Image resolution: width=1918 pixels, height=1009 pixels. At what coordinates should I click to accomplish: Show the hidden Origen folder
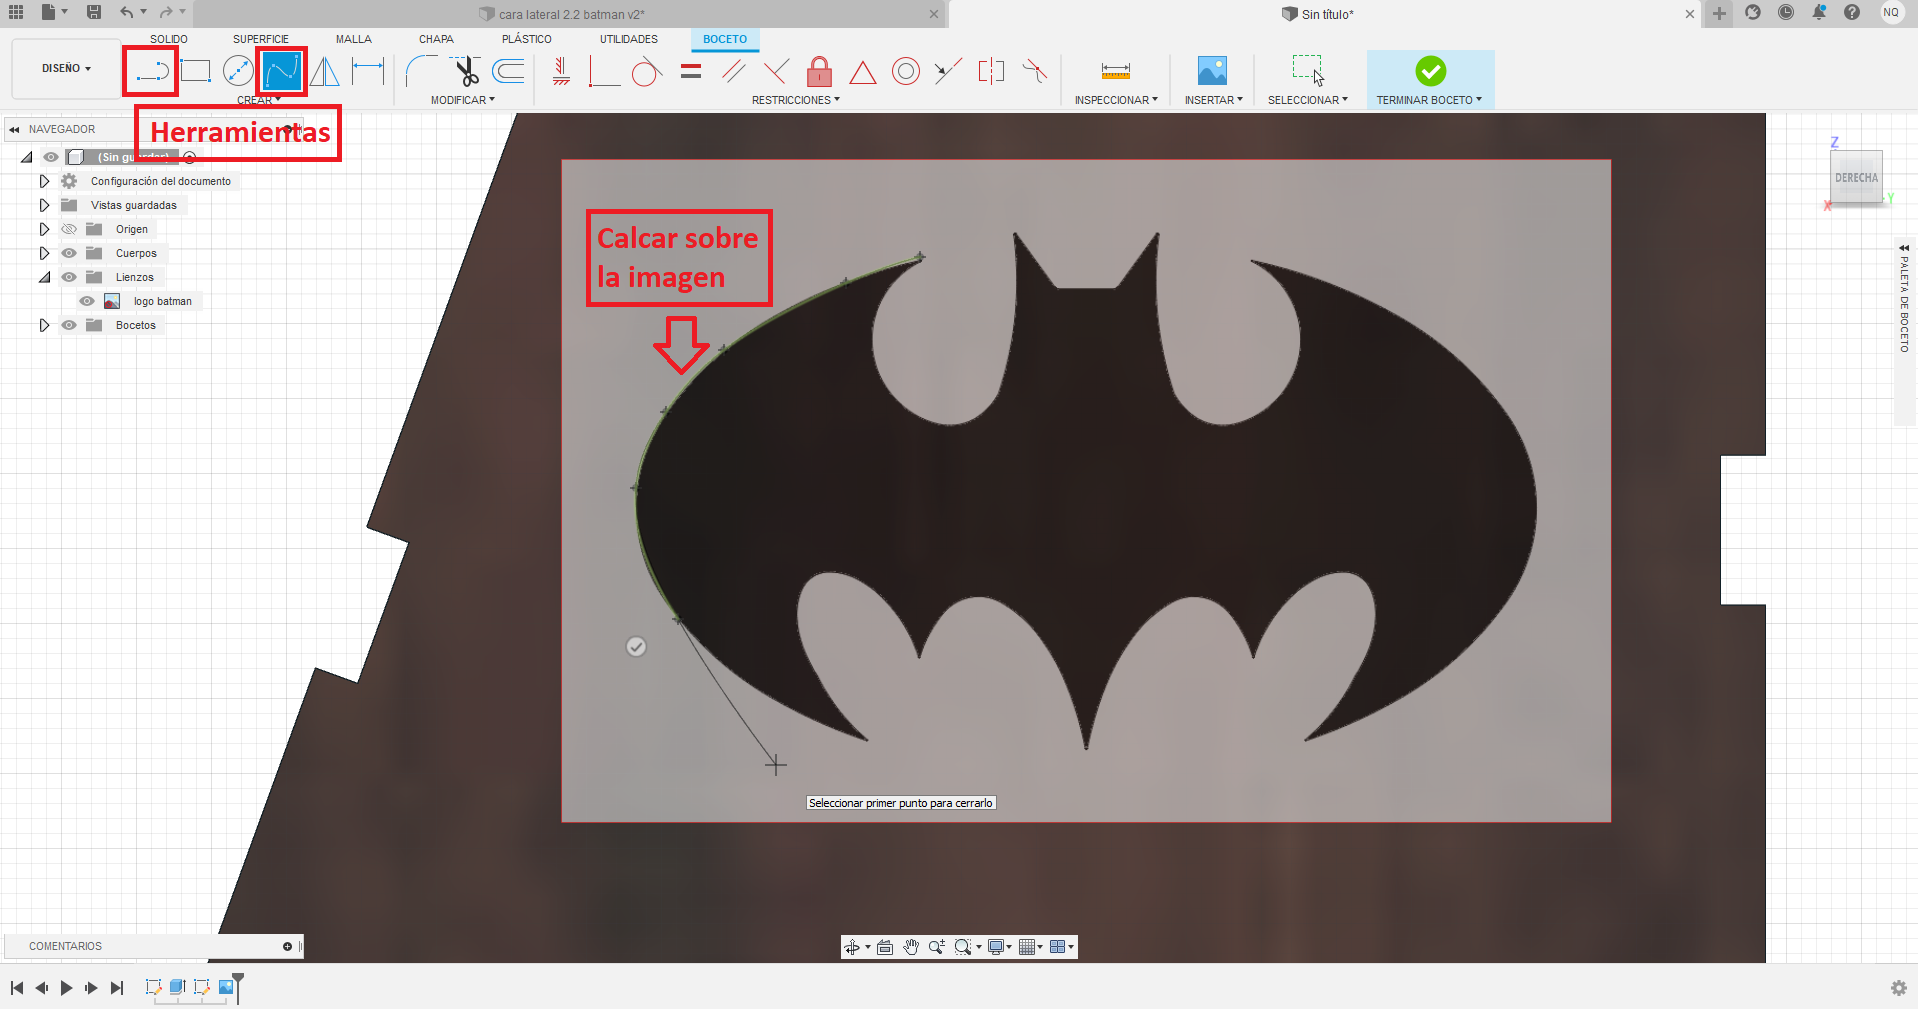(69, 229)
